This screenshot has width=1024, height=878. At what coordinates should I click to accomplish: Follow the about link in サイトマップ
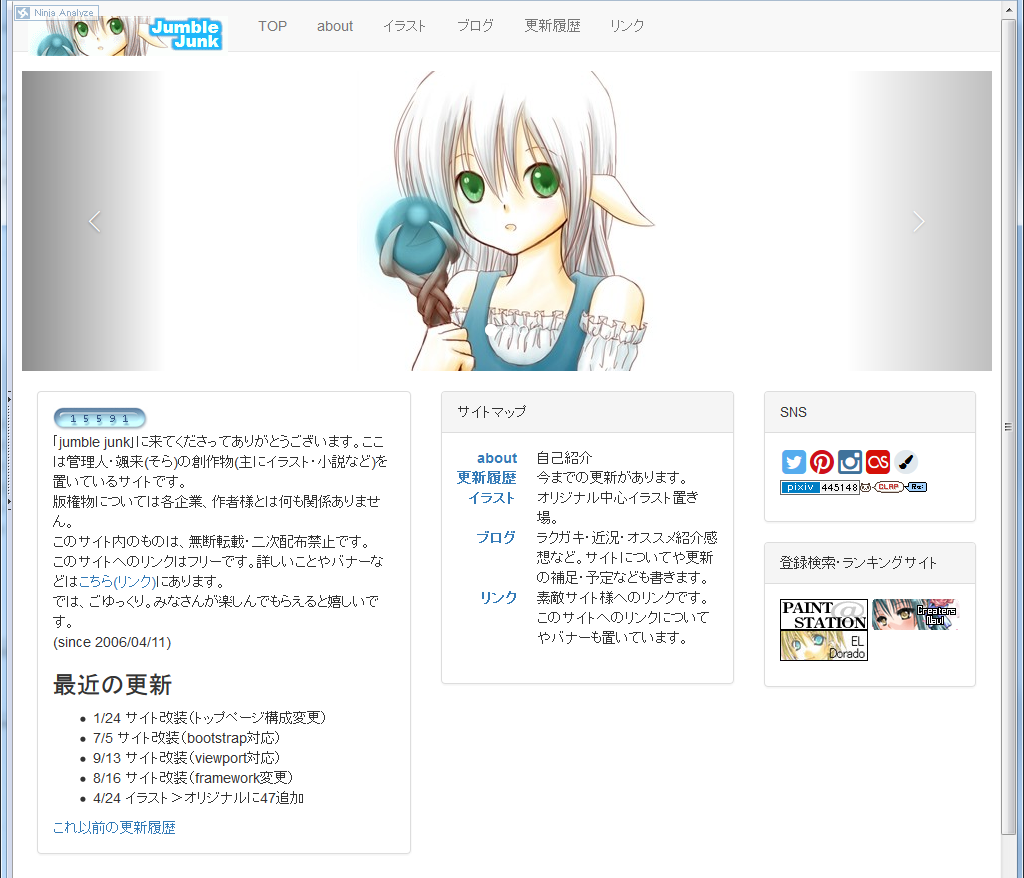point(496,458)
